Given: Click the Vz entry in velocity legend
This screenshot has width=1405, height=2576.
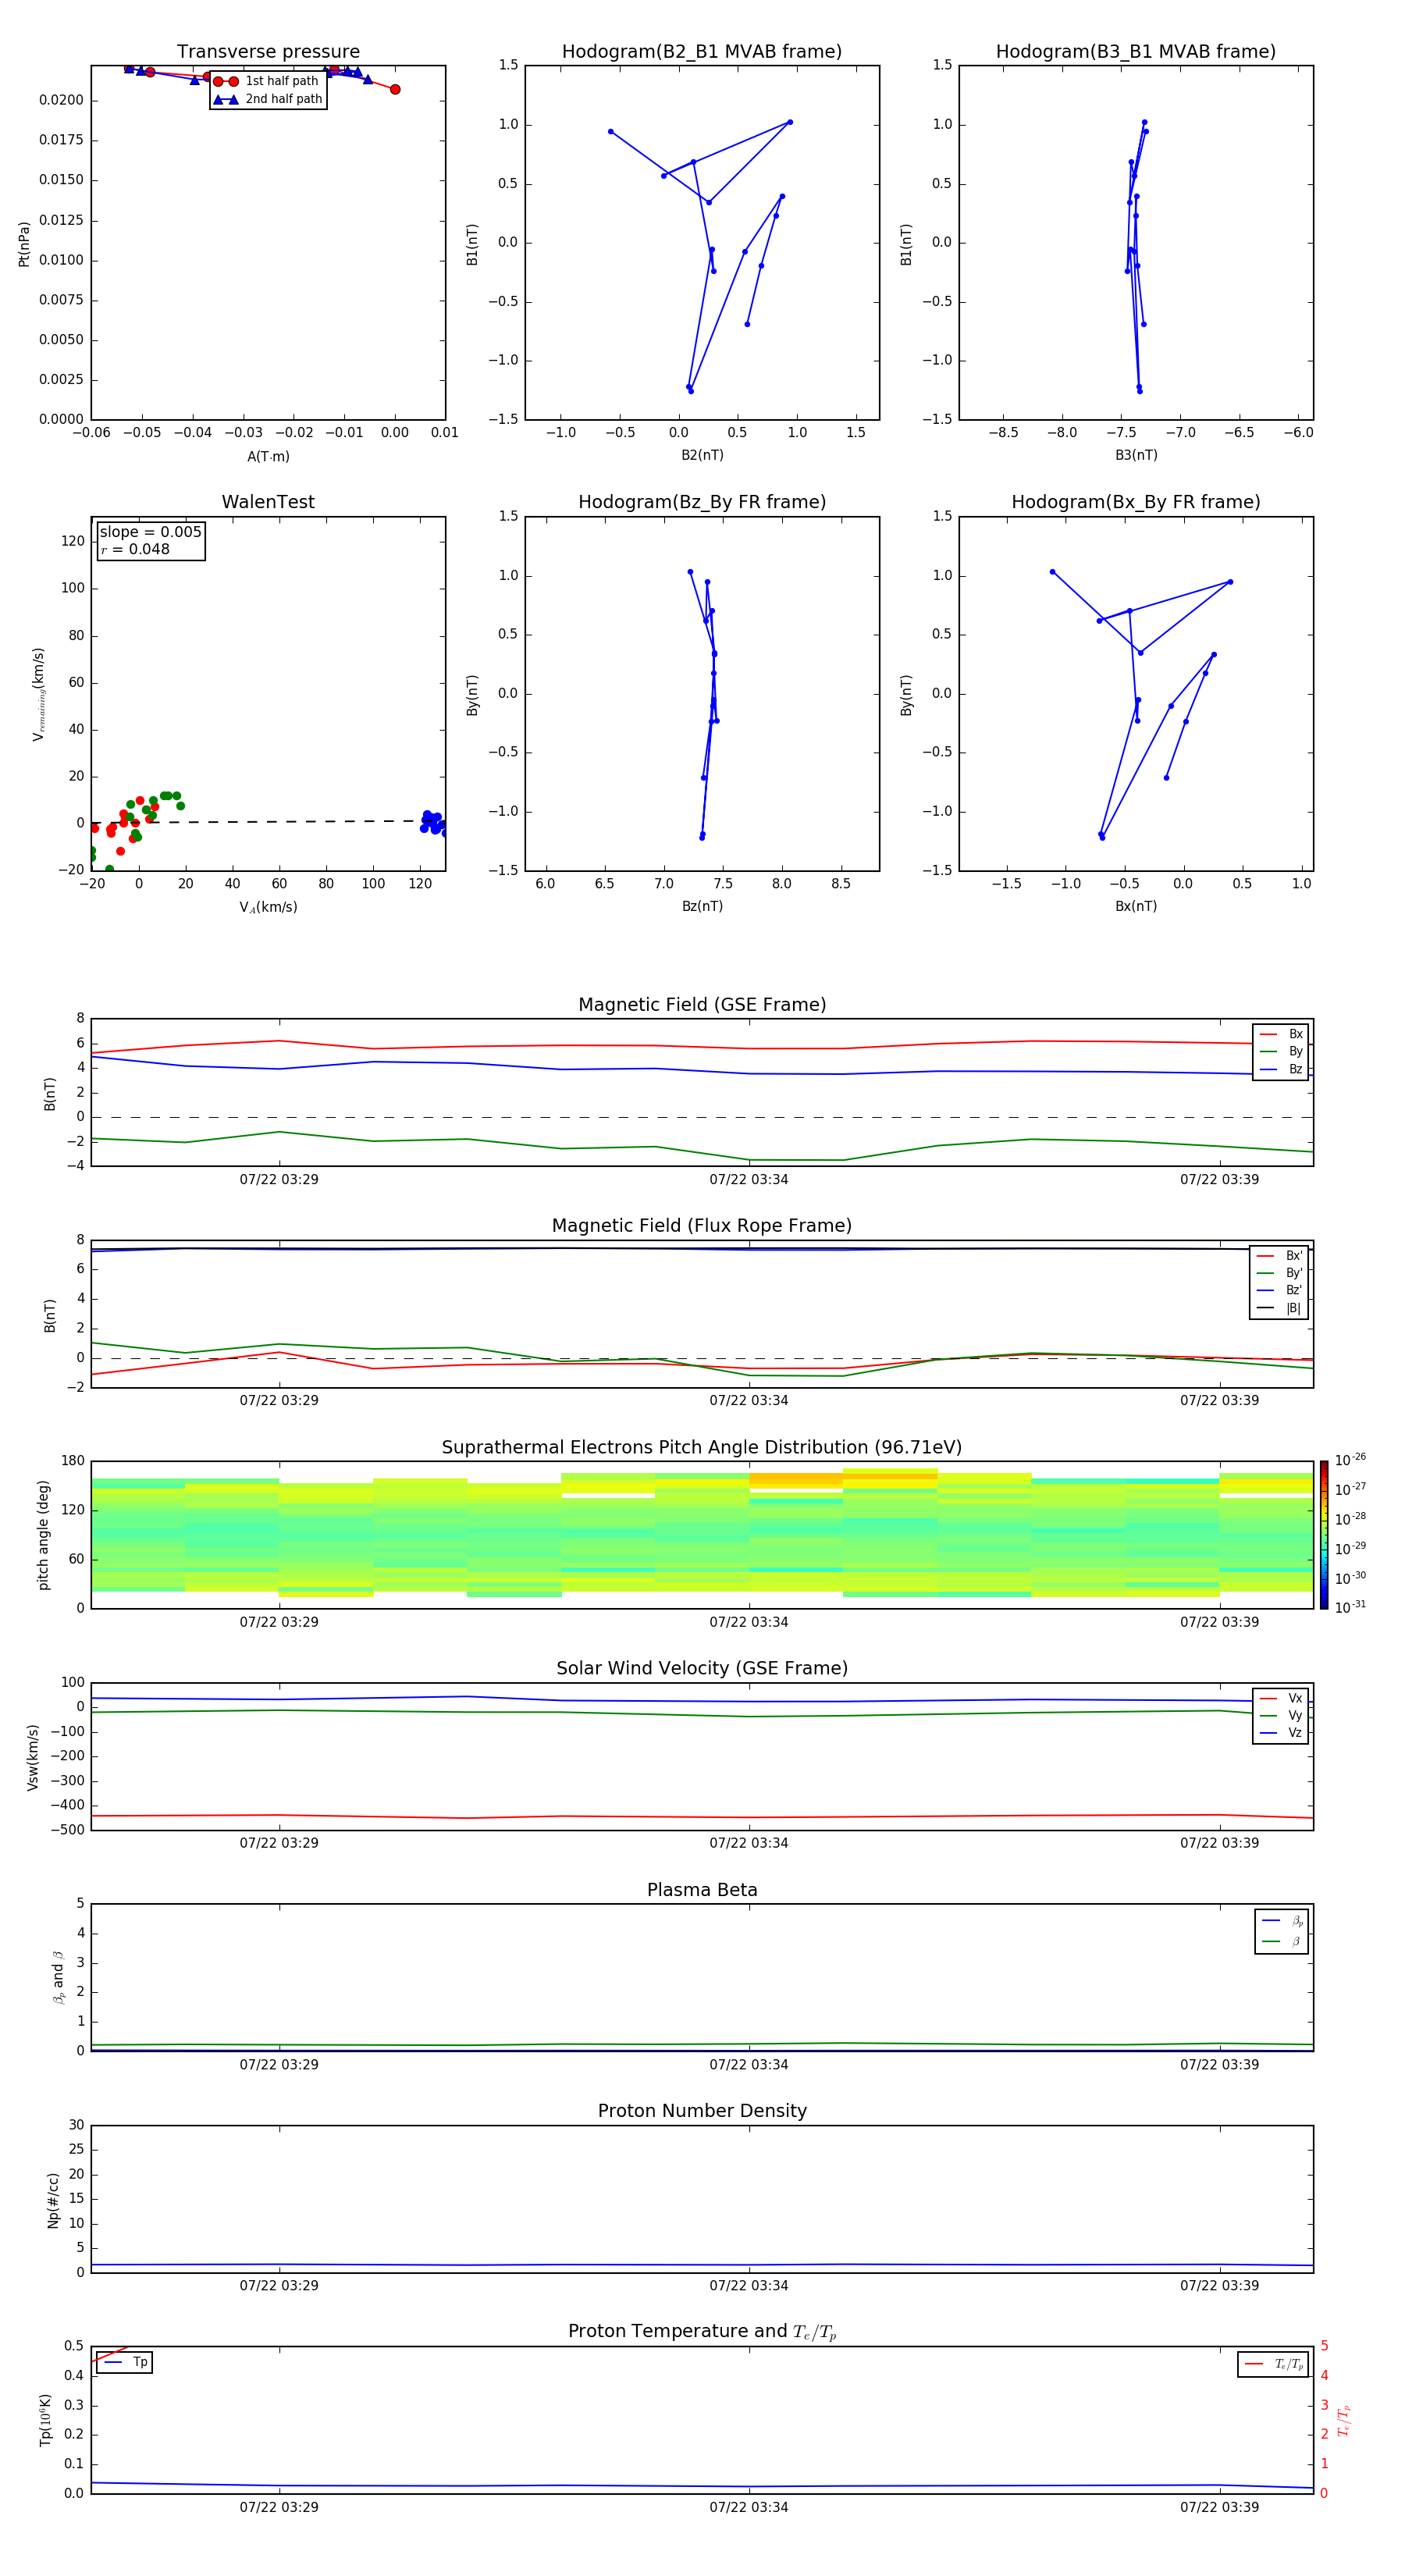Looking at the screenshot, I should pos(1281,1733).
